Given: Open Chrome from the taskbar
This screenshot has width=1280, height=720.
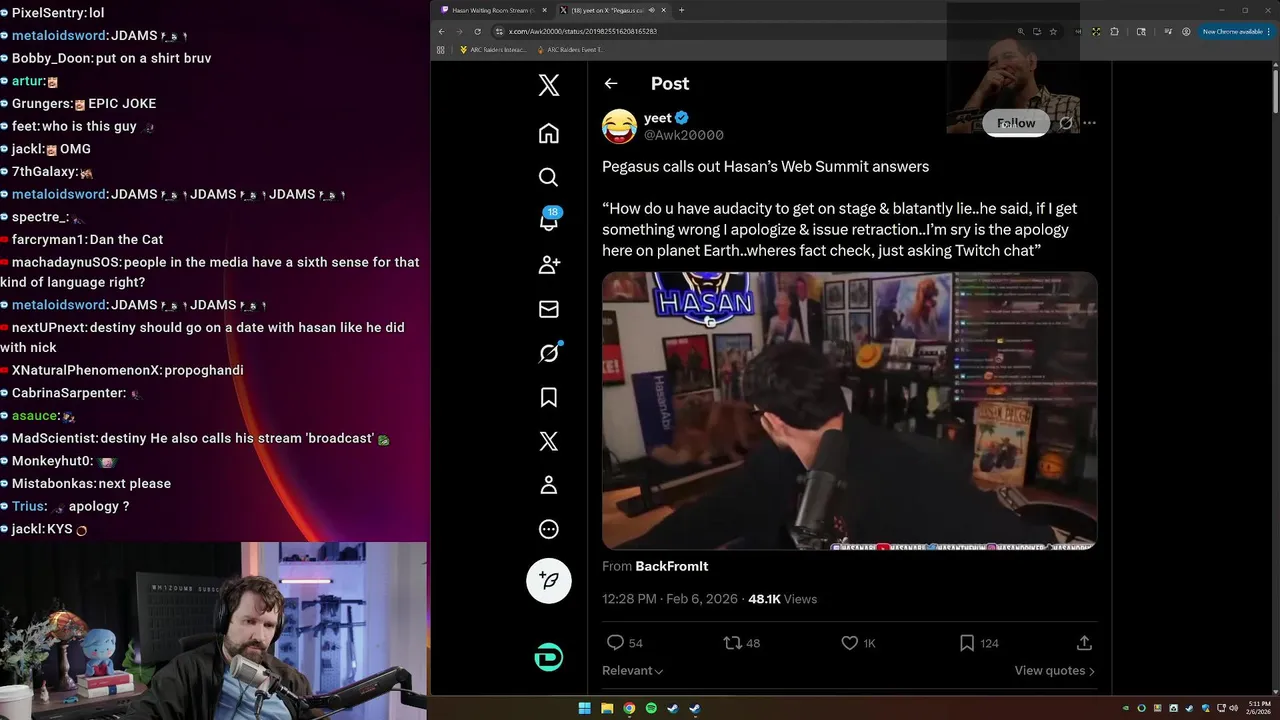Looking at the screenshot, I should click(629, 709).
